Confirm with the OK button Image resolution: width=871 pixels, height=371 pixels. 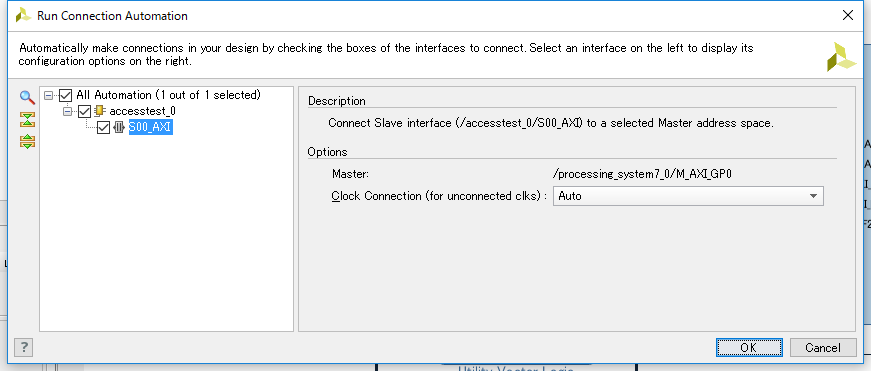[749, 348]
